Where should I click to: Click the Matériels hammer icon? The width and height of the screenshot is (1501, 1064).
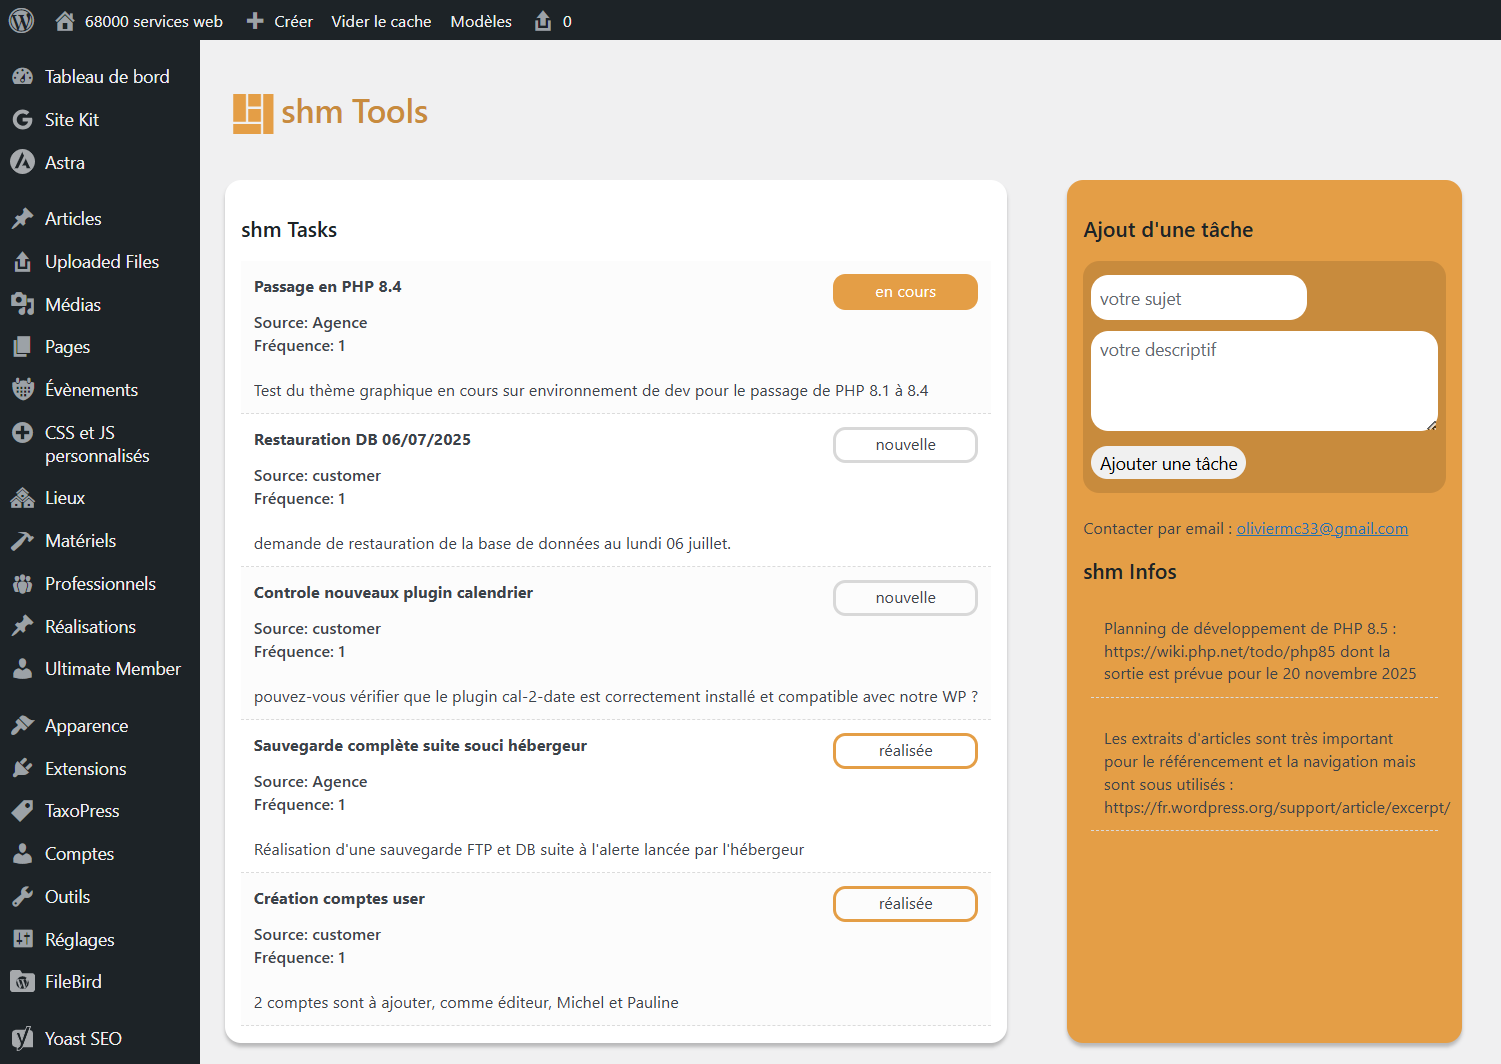click(x=22, y=541)
